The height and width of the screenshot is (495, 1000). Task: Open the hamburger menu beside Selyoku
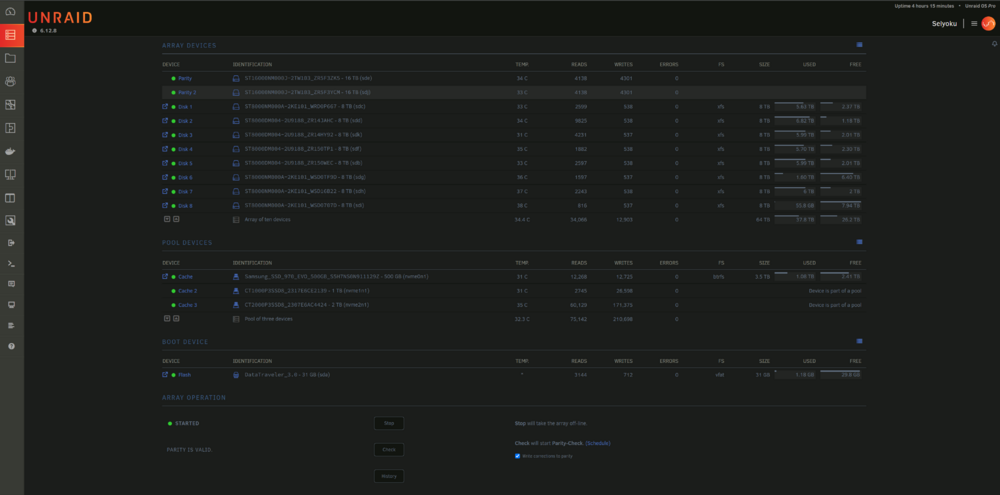974,24
